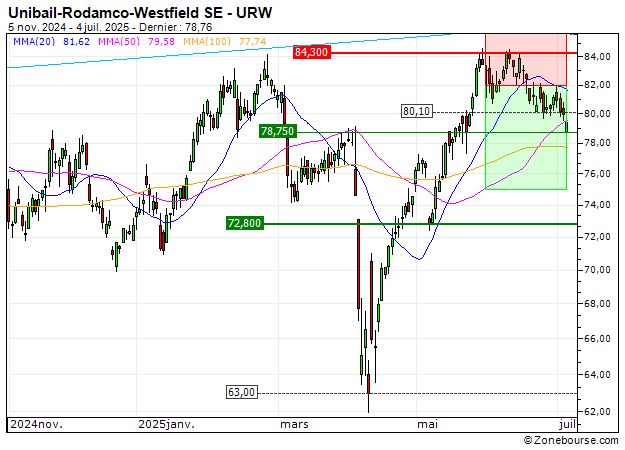Click the date range and Dernier subtitle

pos(110,28)
